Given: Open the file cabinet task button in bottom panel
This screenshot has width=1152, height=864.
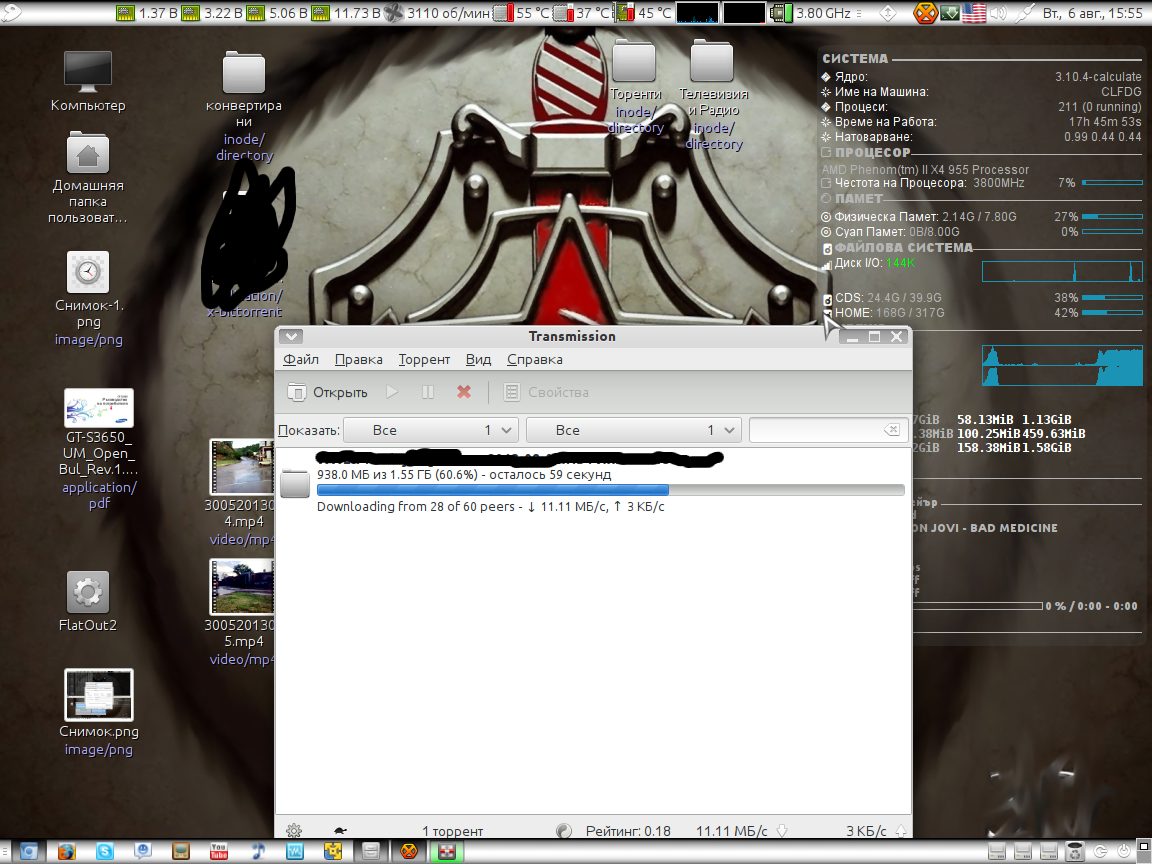Looking at the screenshot, I should tap(371, 851).
